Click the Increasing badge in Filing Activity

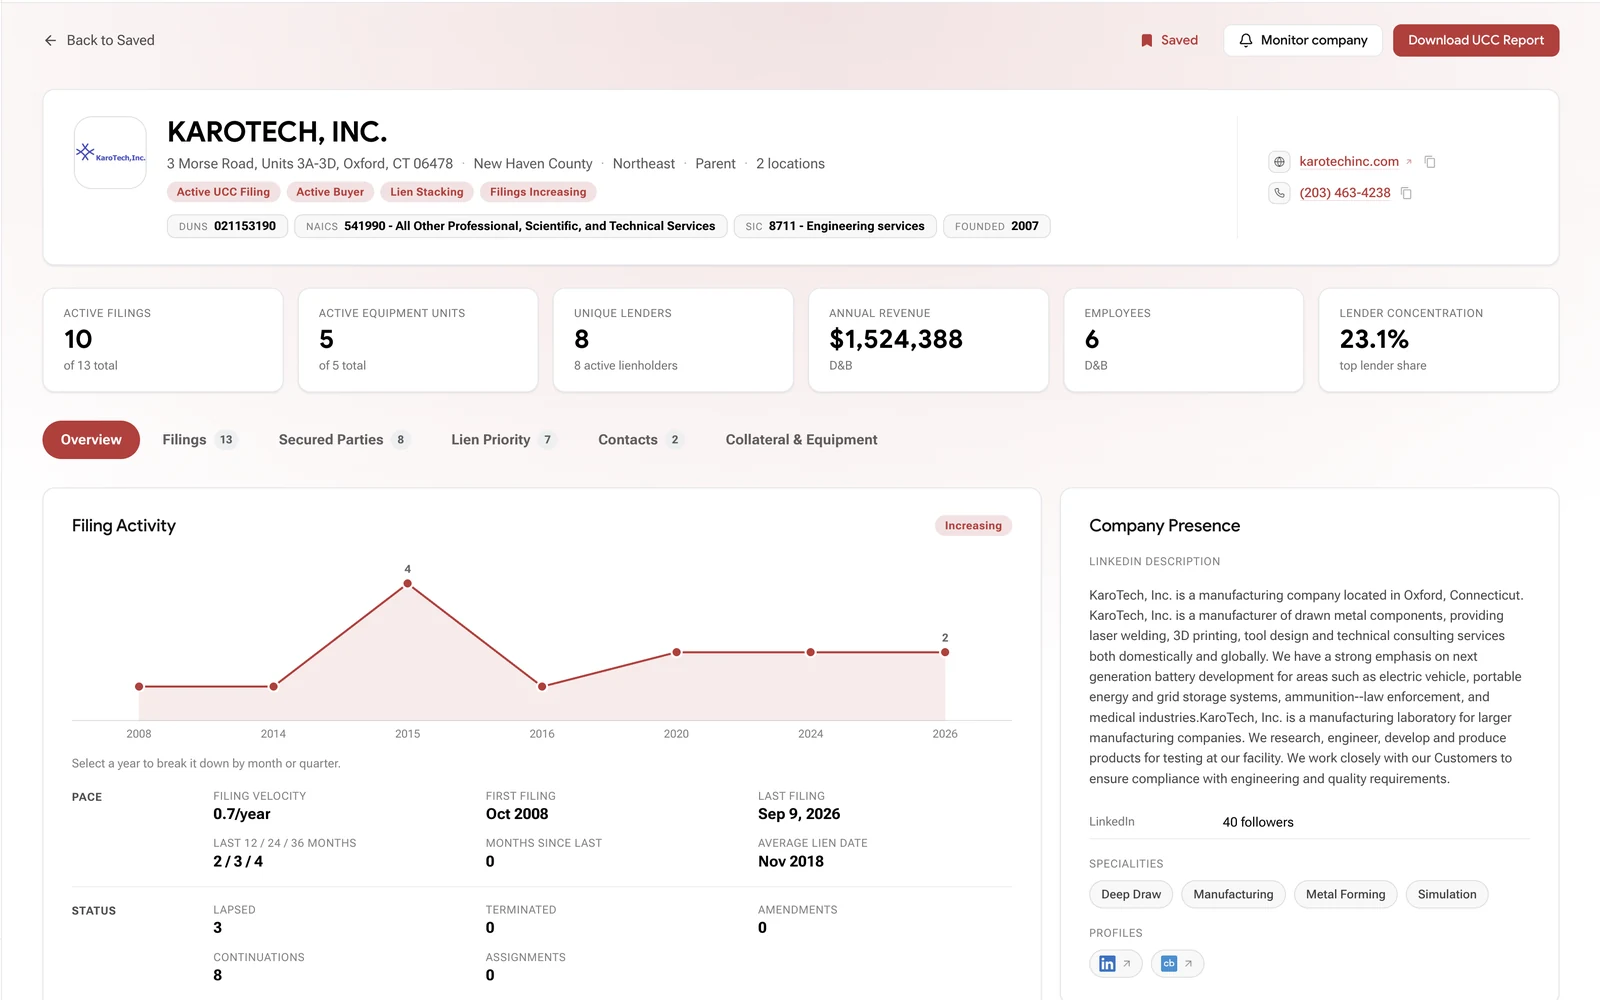(x=973, y=526)
